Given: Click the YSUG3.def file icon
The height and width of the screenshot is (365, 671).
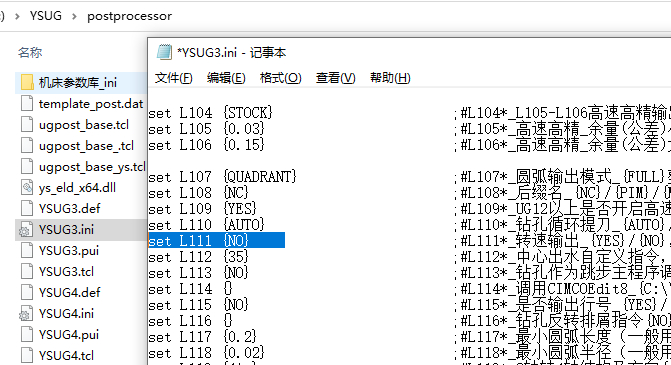Looking at the screenshot, I should point(27,208).
